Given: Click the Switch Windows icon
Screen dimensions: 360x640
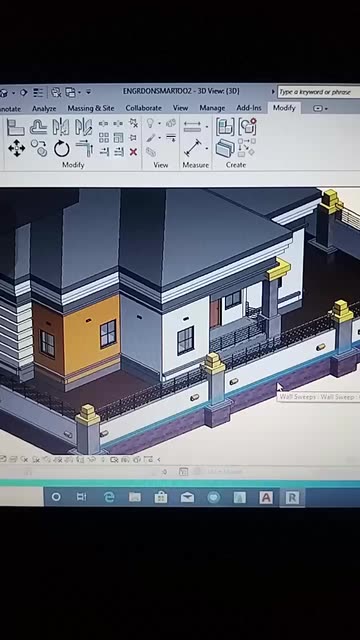Looking at the screenshot, I should pos(71,93).
